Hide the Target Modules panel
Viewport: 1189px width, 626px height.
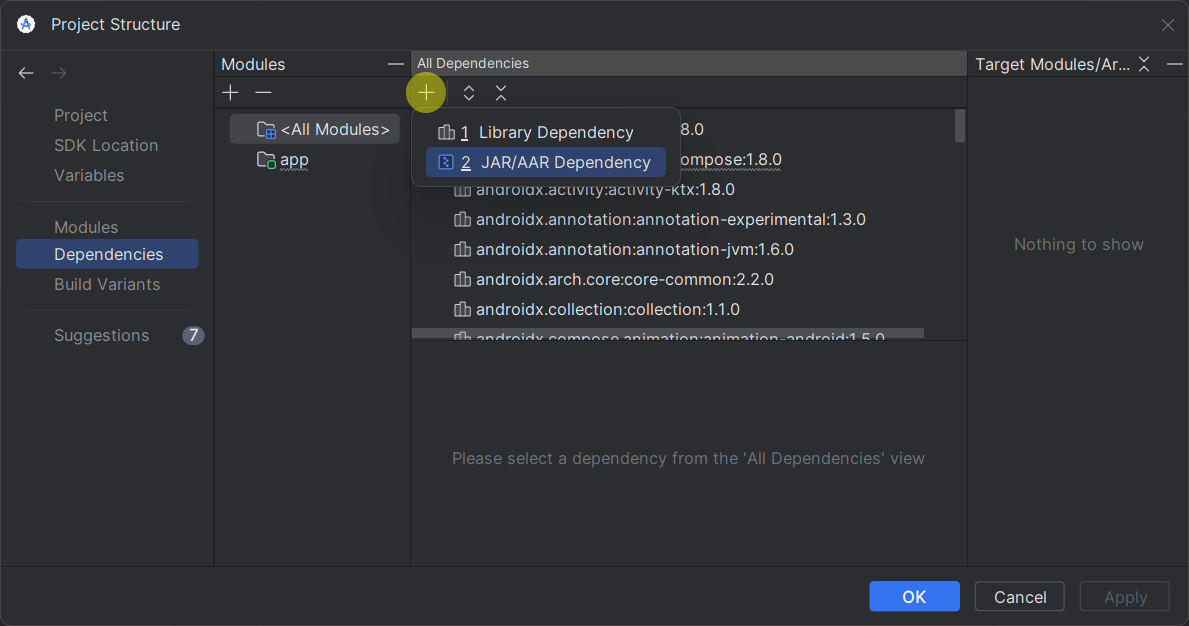point(1175,63)
